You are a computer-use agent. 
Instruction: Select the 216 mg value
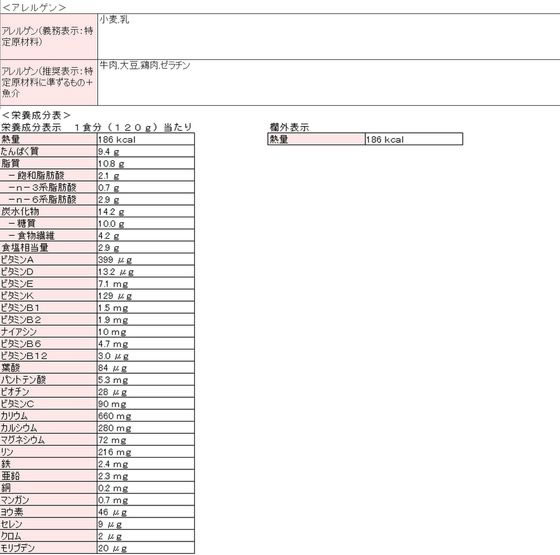[x=146, y=452]
